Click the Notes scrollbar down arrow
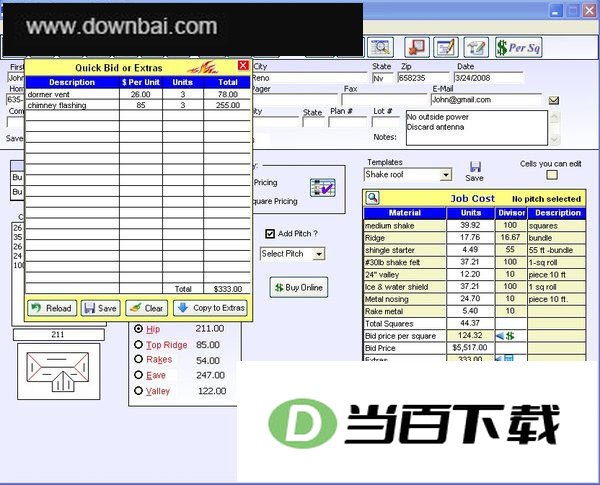Screen dimensions: 600x485 [554, 140]
